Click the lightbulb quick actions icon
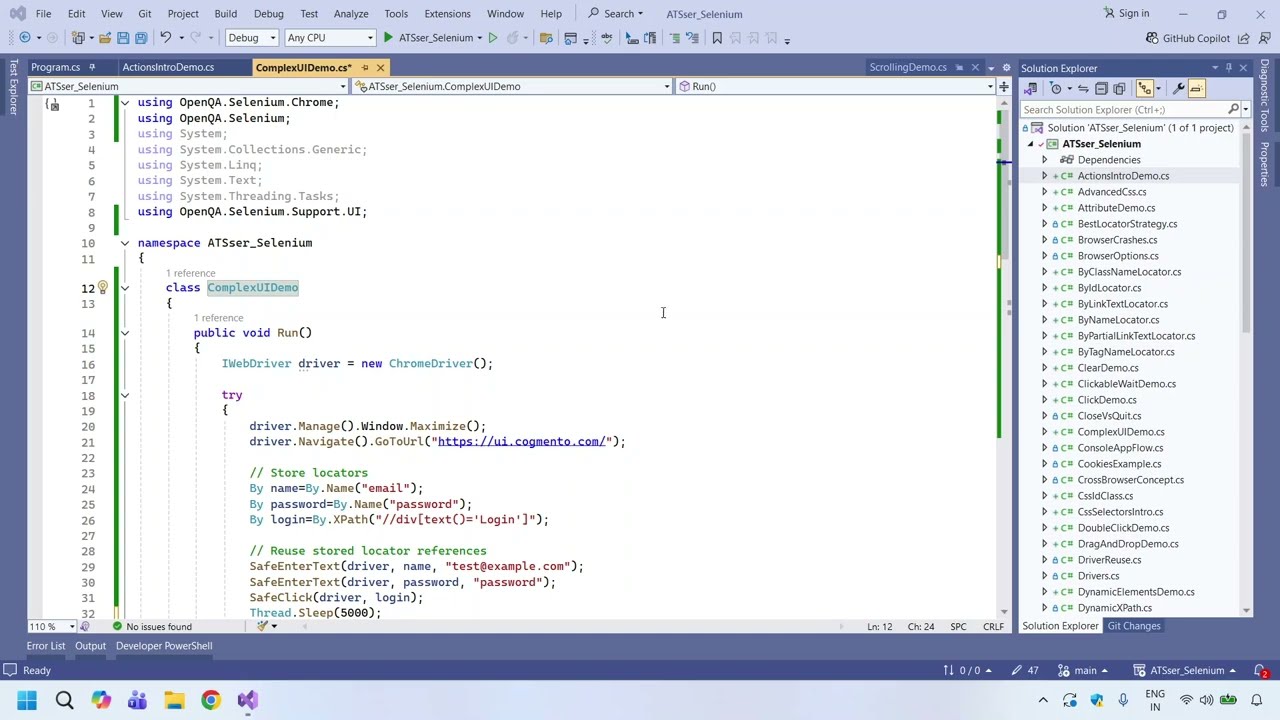Viewport: 1280px width, 720px height. pos(102,287)
